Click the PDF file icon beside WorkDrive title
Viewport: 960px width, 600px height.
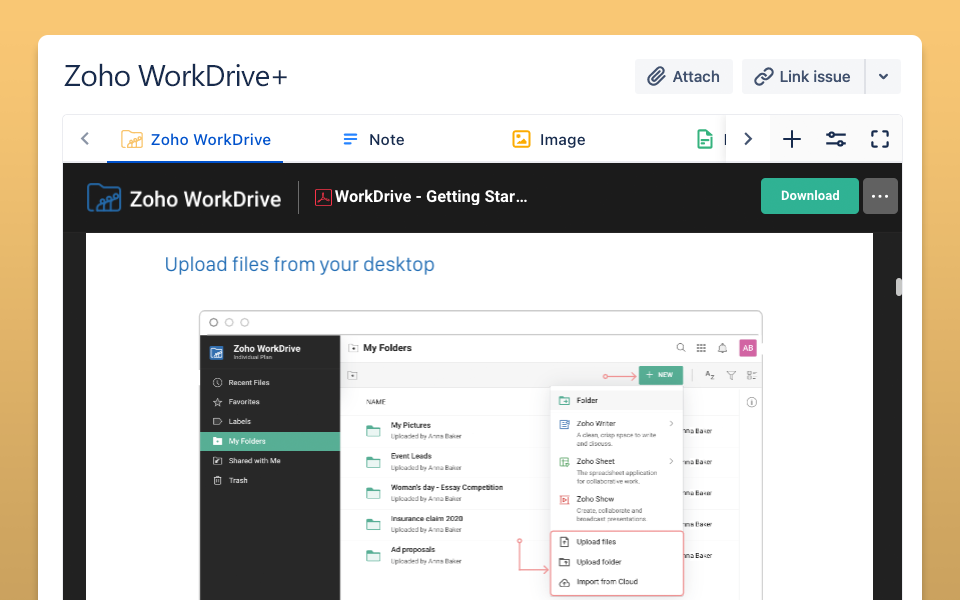pyautogui.click(x=323, y=197)
